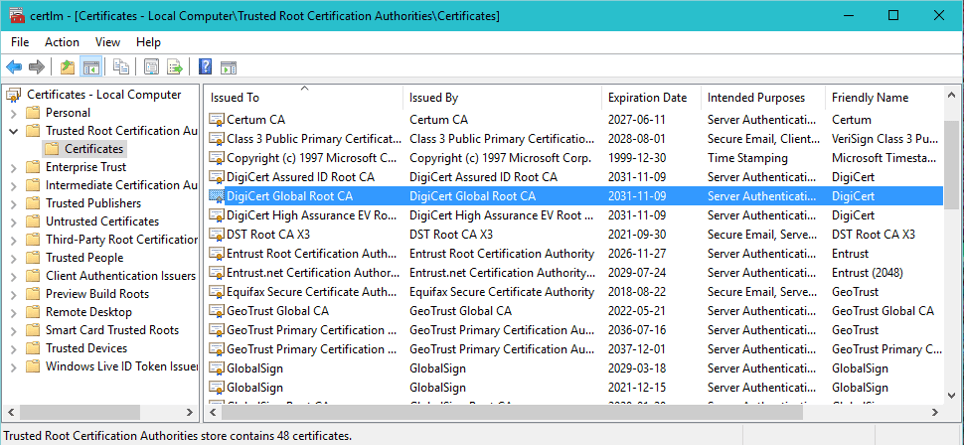Collapse Trusted Root Certification Authorities node
This screenshot has height=445, width=964.
point(14,131)
